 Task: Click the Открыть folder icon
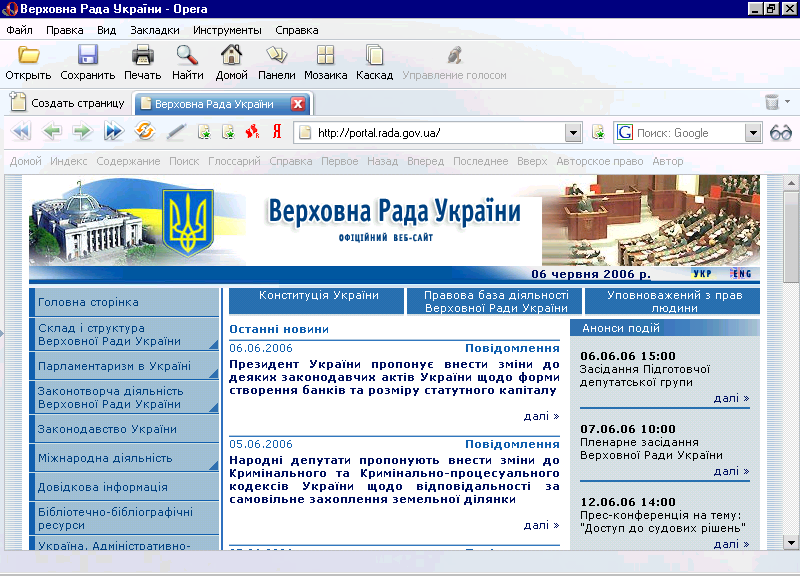29,55
